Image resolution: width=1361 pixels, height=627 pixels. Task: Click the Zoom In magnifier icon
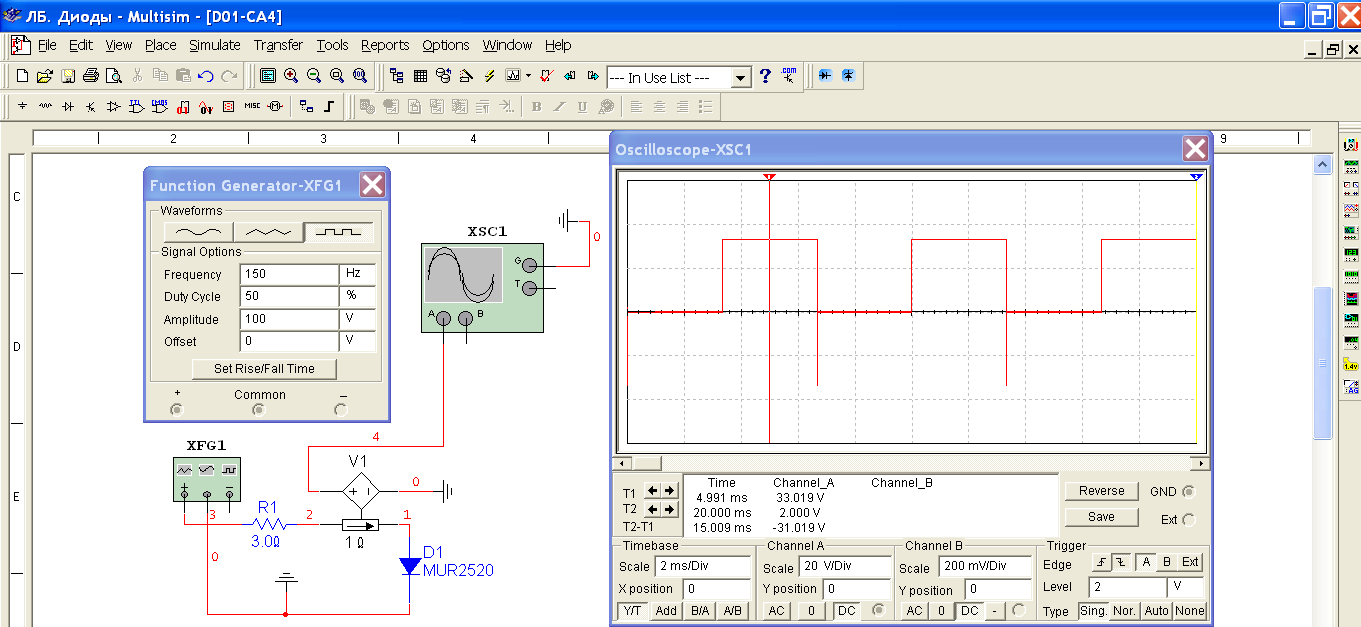291,76
